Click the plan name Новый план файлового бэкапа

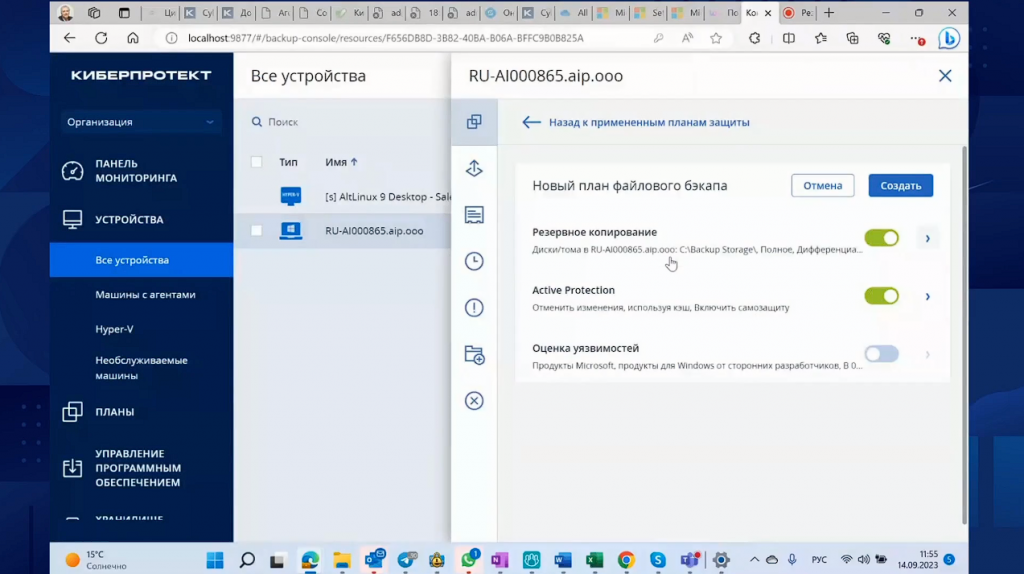click(630, 185)
